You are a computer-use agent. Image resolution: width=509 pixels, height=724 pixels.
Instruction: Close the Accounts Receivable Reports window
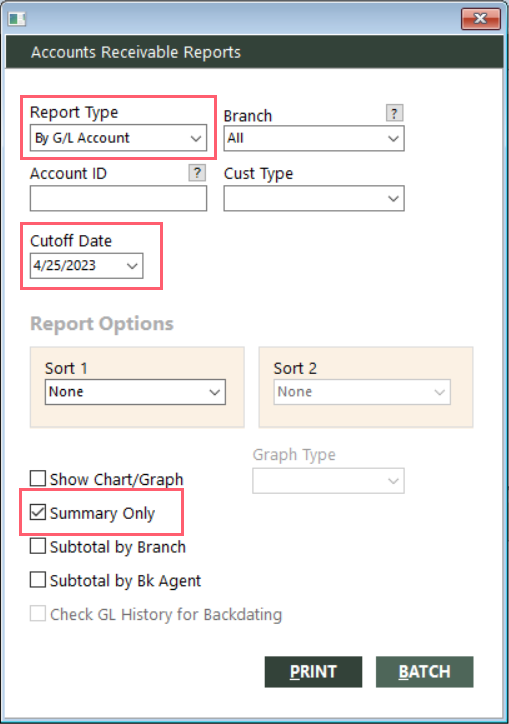coord(480,18)
